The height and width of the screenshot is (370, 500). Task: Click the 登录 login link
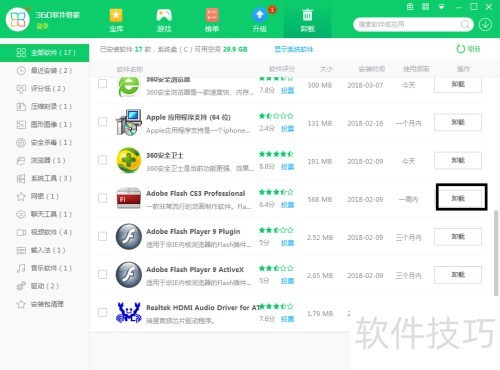[42, 26]
